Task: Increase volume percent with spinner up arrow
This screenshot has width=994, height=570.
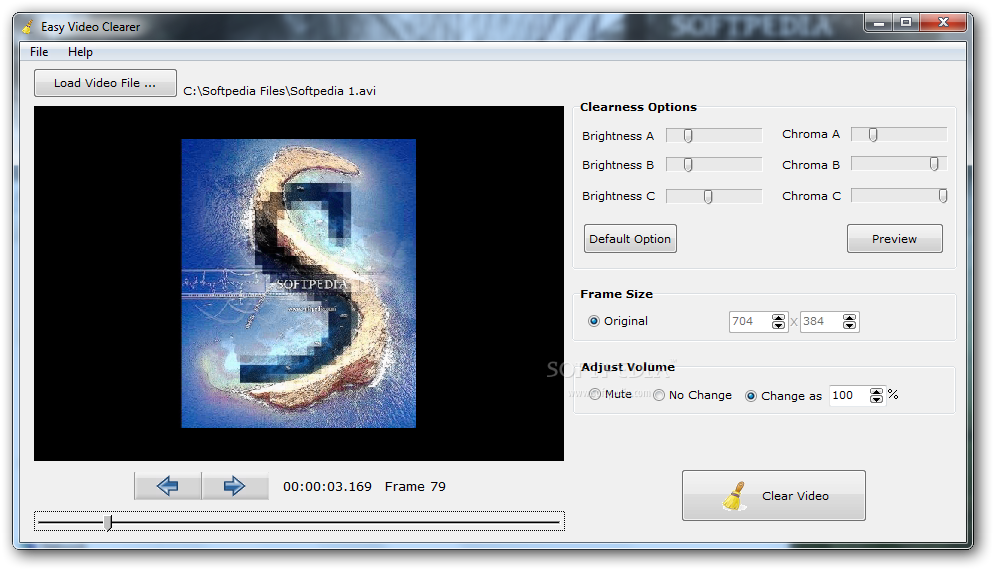Action: point(876,392)
